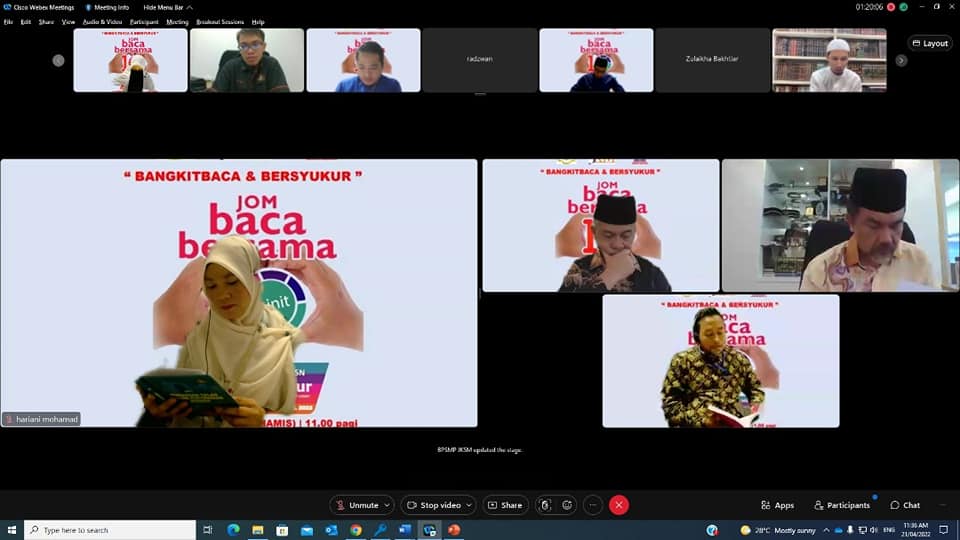Open the Layout options
Screen dimensions: 960x540
pyautogui.click(x=930, y=43)
